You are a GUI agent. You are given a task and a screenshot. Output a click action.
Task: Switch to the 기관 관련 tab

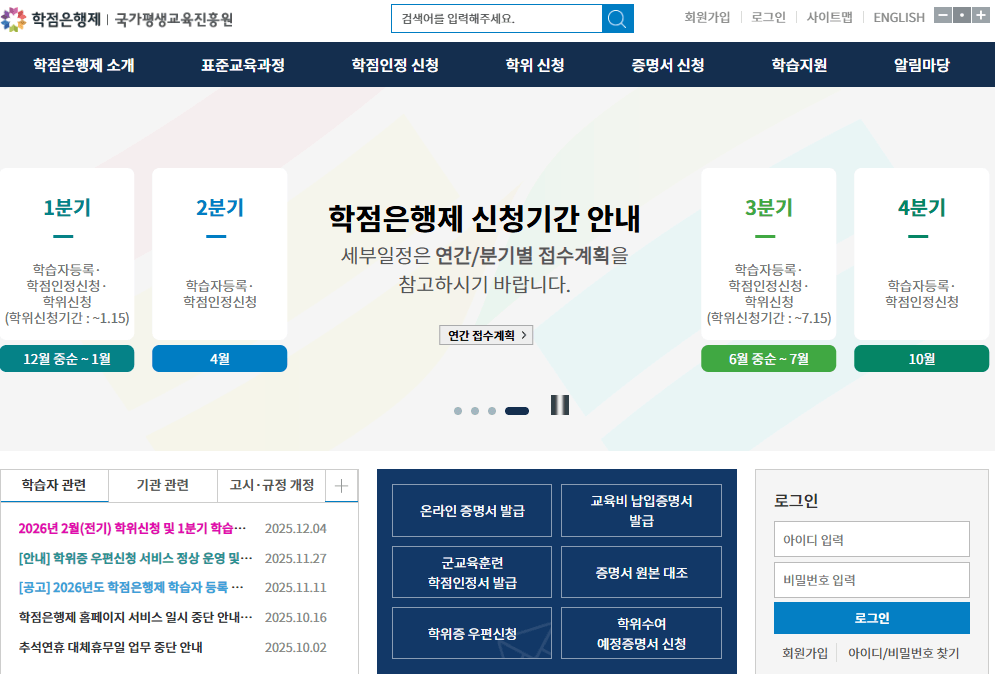162,486
